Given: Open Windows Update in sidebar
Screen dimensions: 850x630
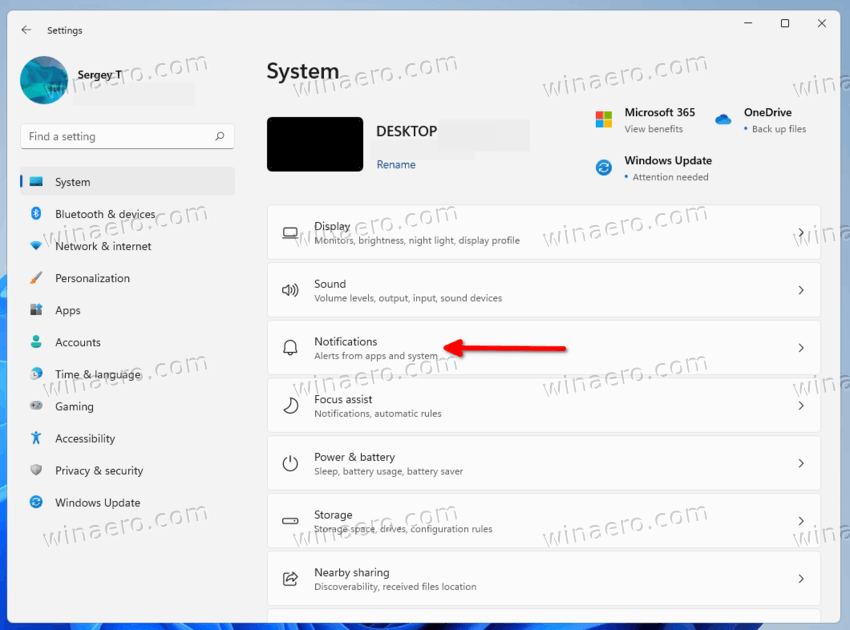Looking at the screenshot, I should 128,502.
